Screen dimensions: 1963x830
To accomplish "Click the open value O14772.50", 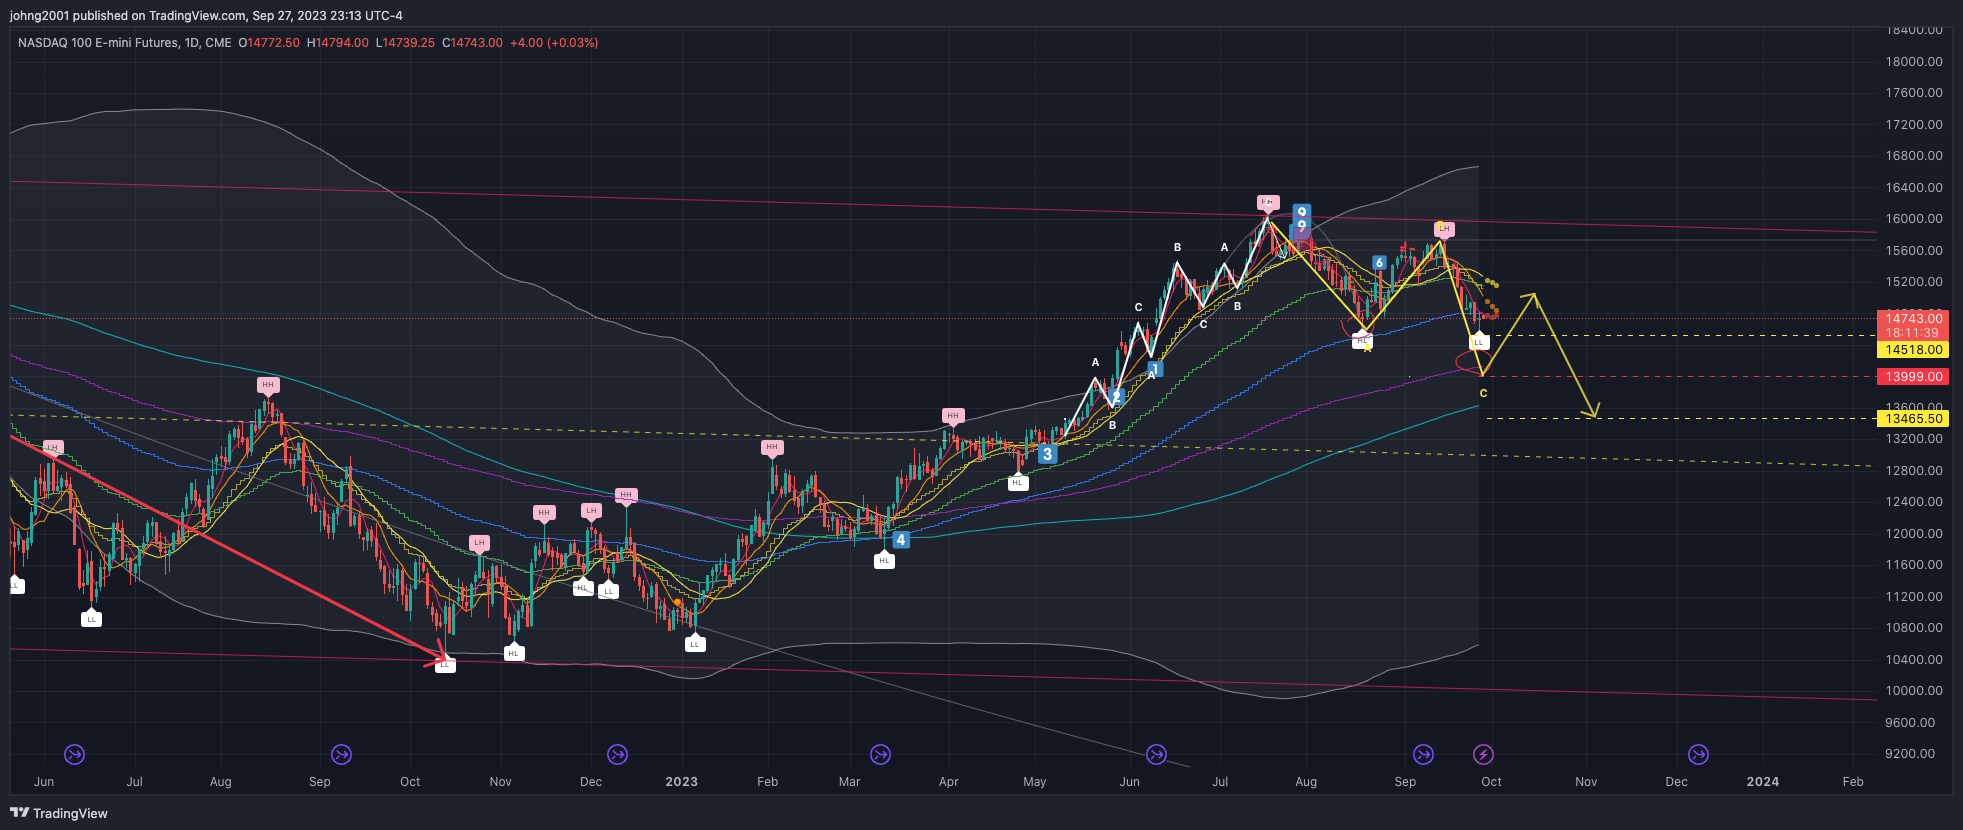I will 269,43.
